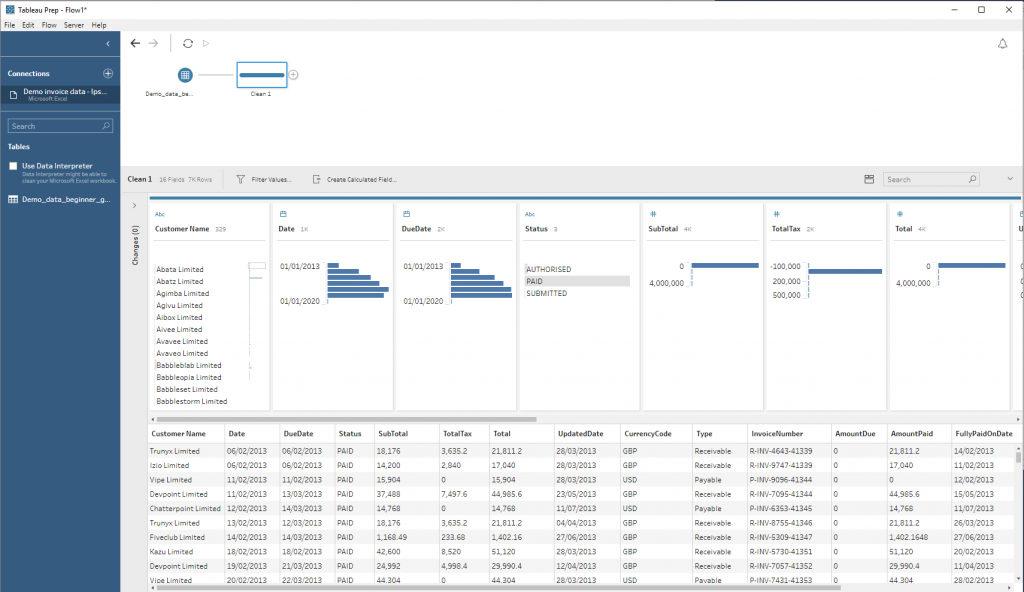The width and height of the screenshot is (1024, 592).
Task: Click the CurrencyCode column header
Action: (x=655, y=433)
